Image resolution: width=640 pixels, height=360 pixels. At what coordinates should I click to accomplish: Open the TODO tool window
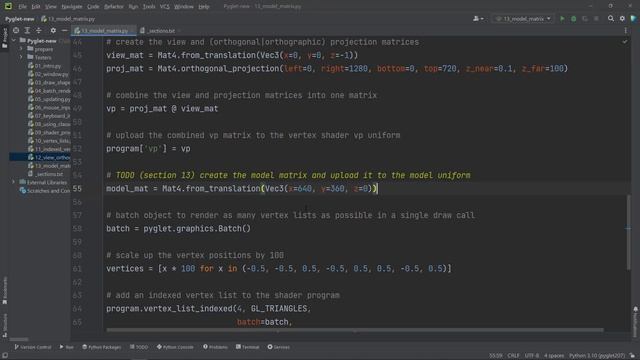(x=139, y=347)
